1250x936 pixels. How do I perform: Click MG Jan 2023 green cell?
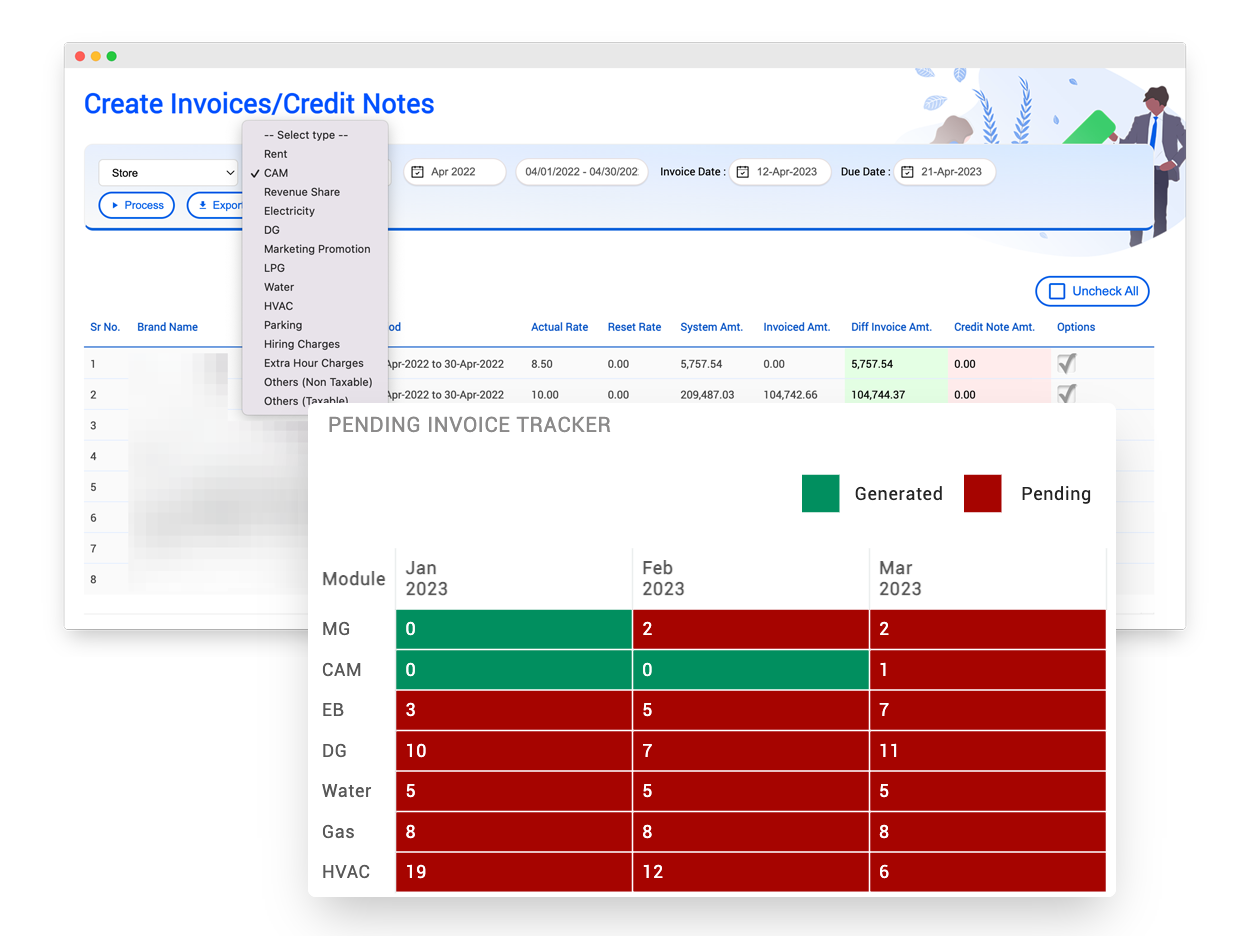click(x=514, y=629)
